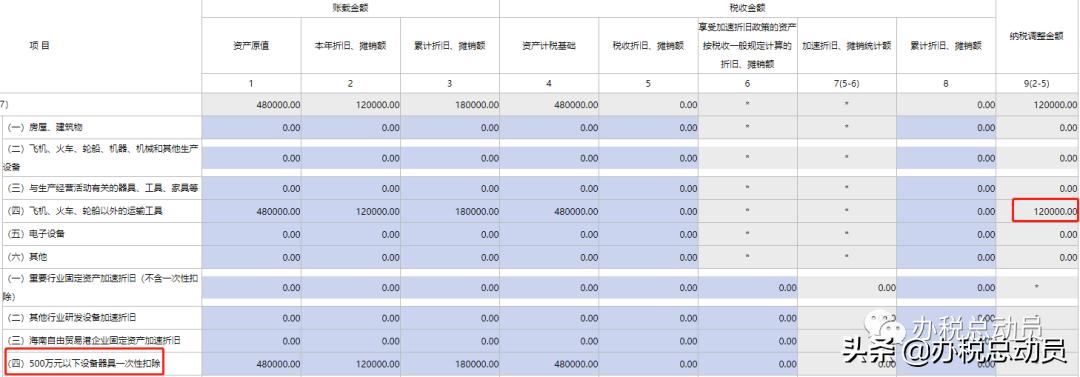
Task: Click 运输工具 row column 8 累计折旧 cell
Action: [x=946, y=211]
